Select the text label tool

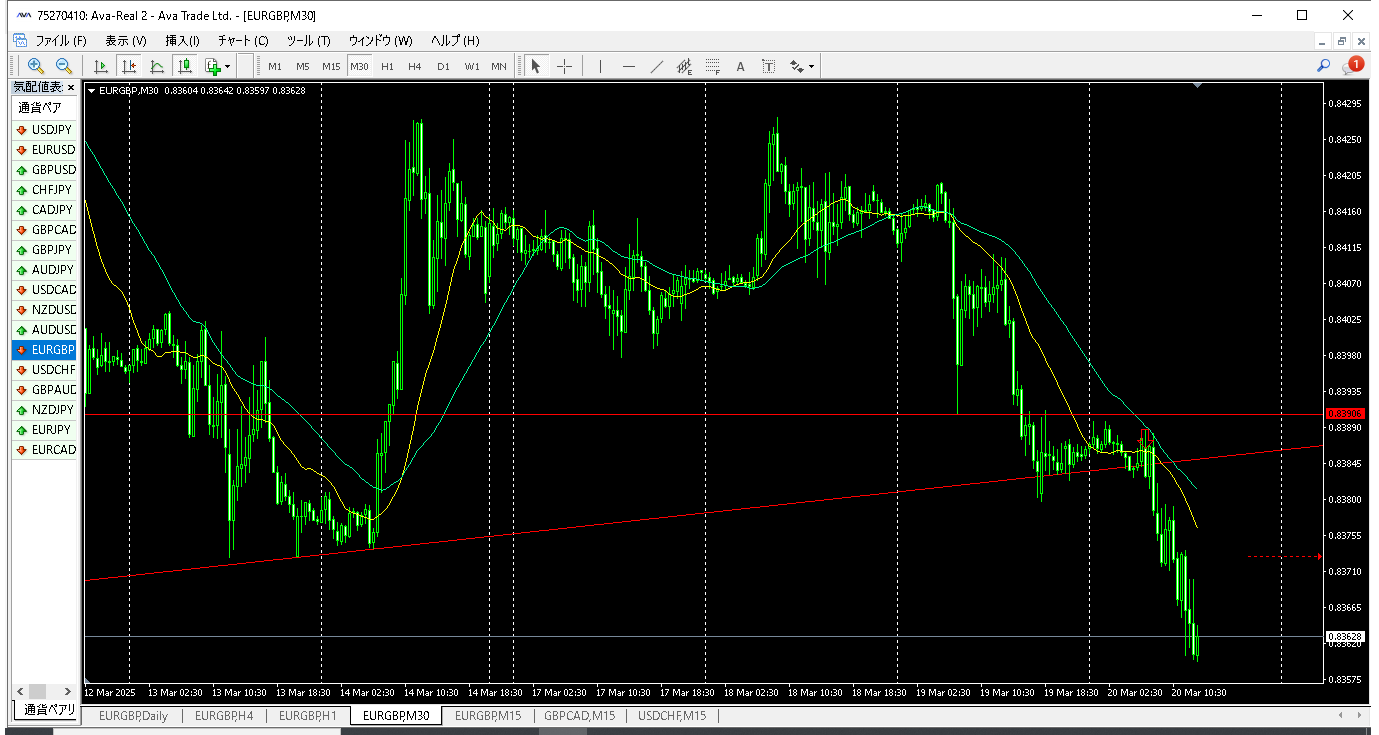pyautogui.click(x=768, y=66)
